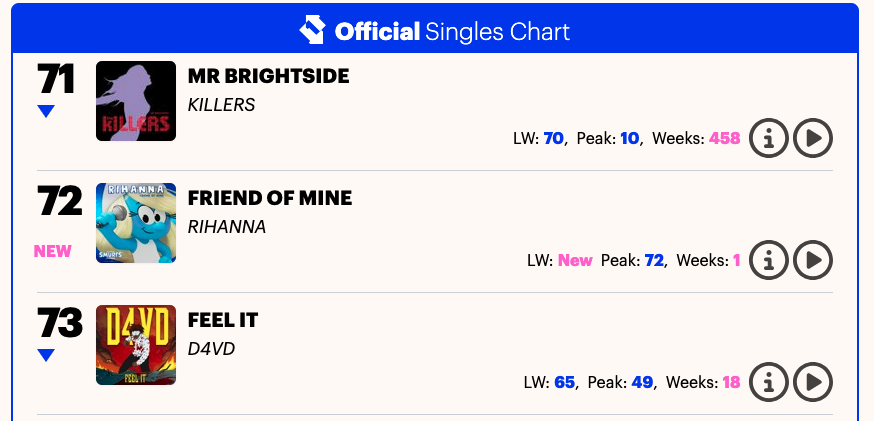Viewport: 874px width, 421px height.
Task: Play the Feel It preview
Action: (x=813, y=382)
